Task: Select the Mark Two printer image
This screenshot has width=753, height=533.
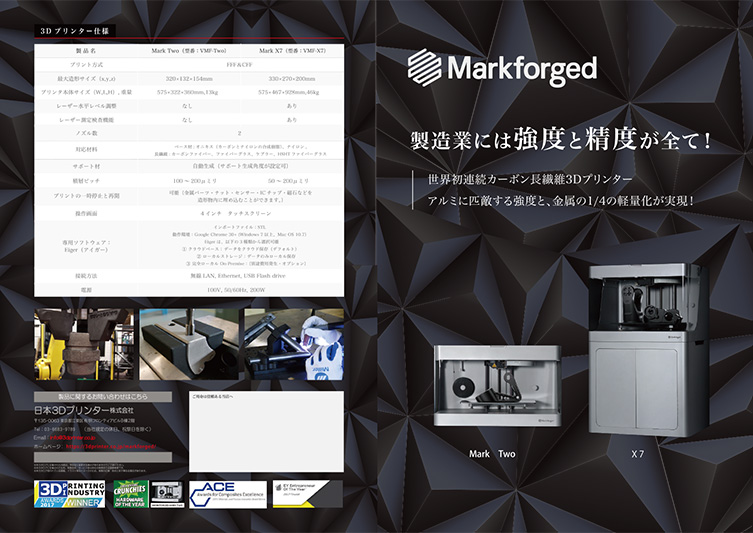Action: pos(497,386)
